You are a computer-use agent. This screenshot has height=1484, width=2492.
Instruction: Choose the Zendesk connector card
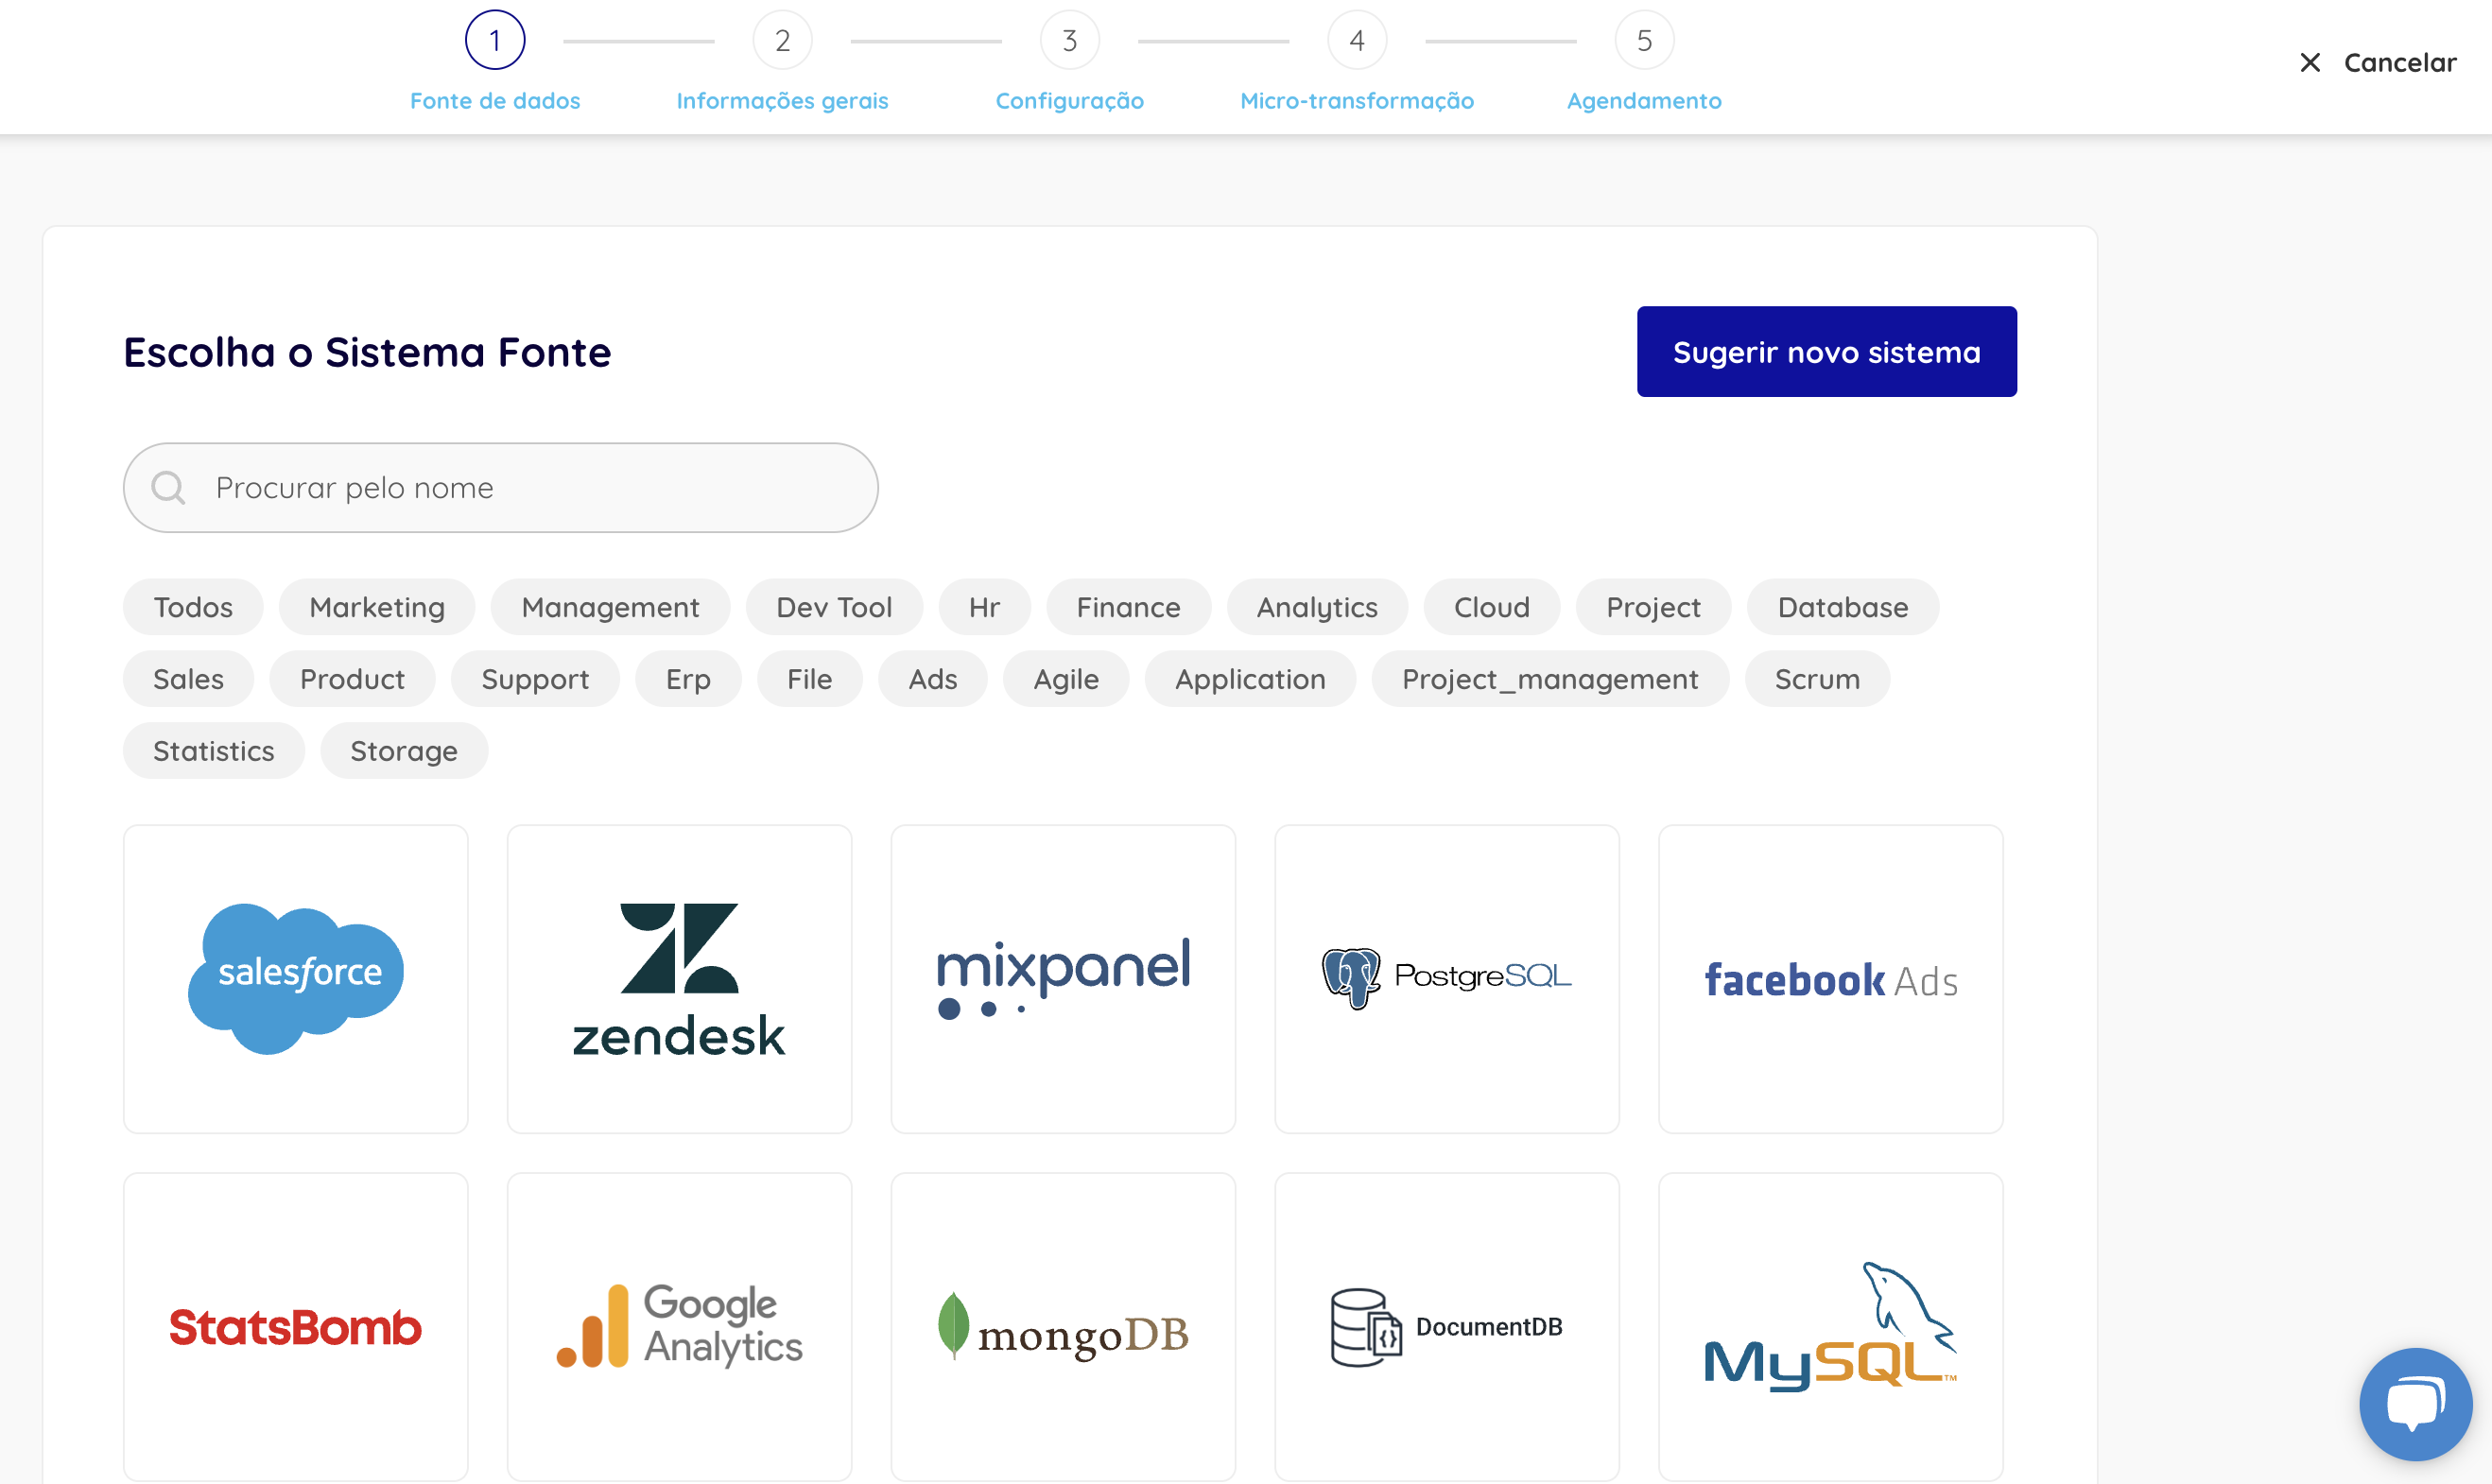click(x=679, y=978)
